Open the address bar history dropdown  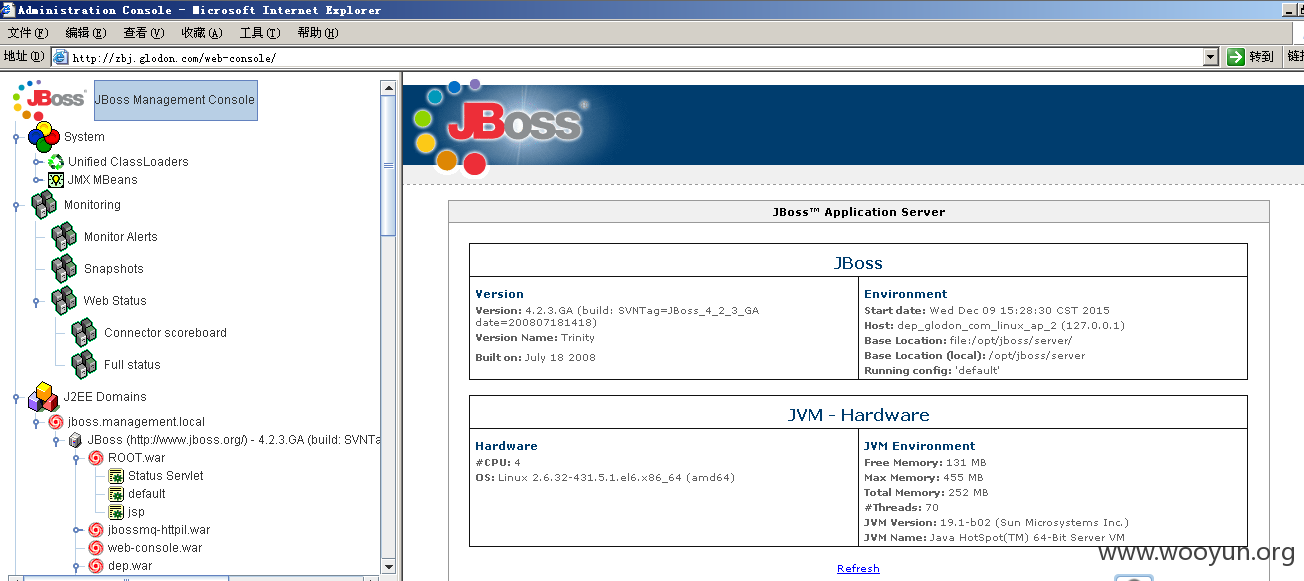pyautogui.click(x=1211, y=57)
